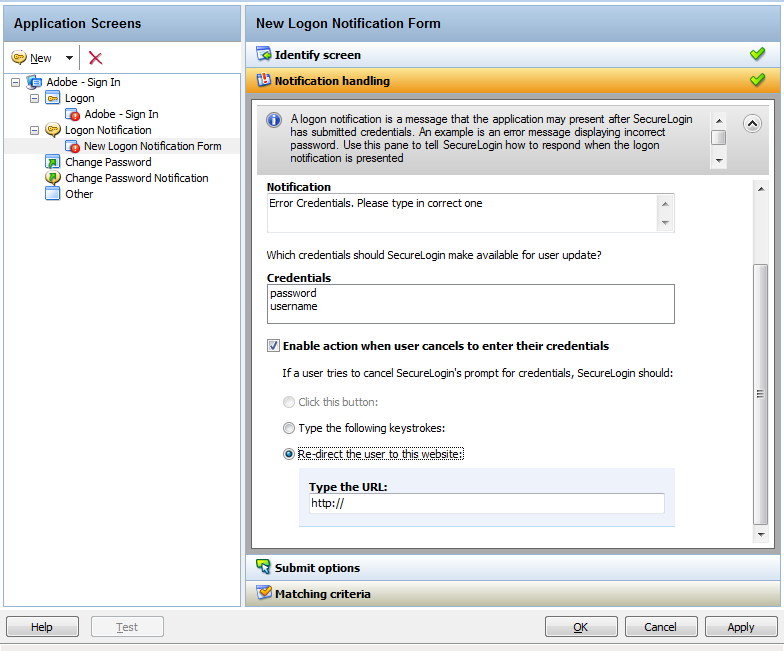
Task: Select Adobe - Sign In root tree item
Action: pos(83,82)
